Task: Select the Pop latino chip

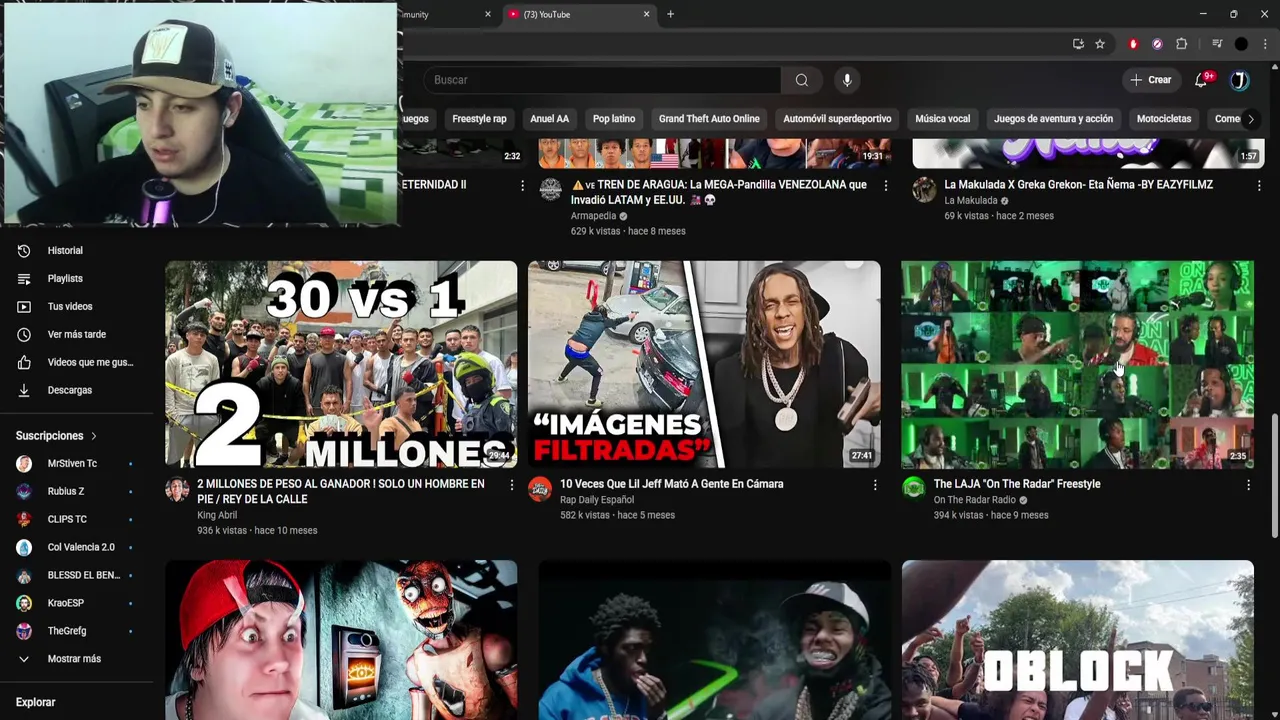Action: (614, 119)
